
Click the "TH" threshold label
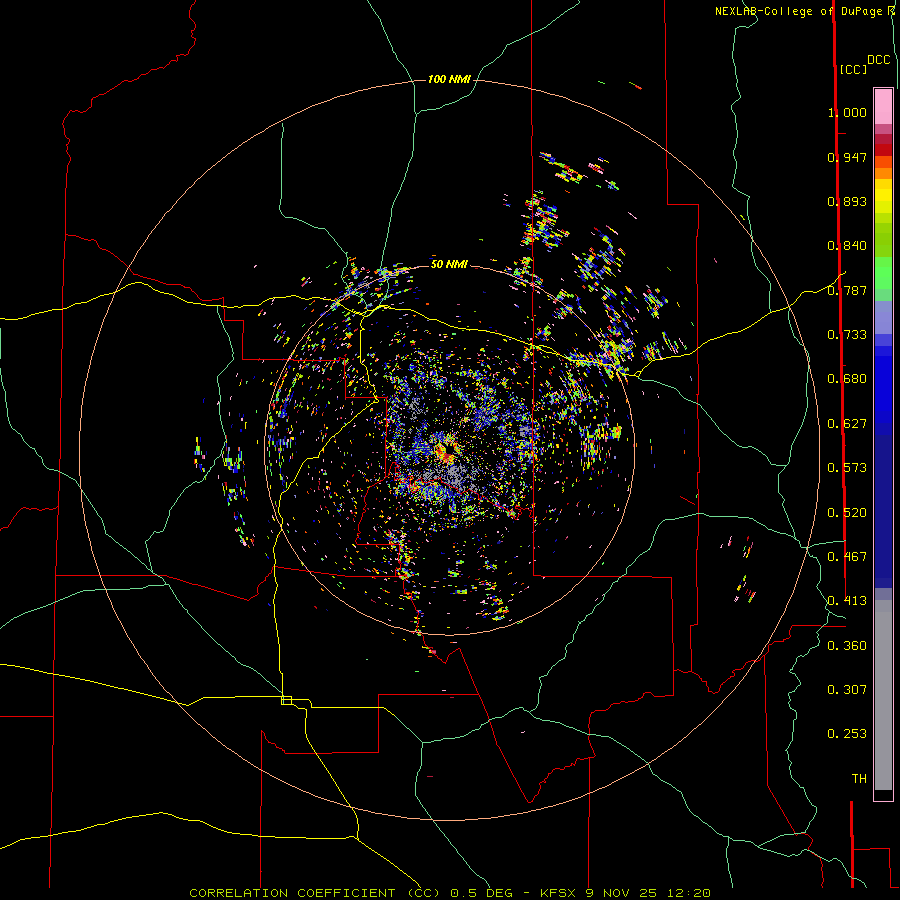click(x=859, y=779)
